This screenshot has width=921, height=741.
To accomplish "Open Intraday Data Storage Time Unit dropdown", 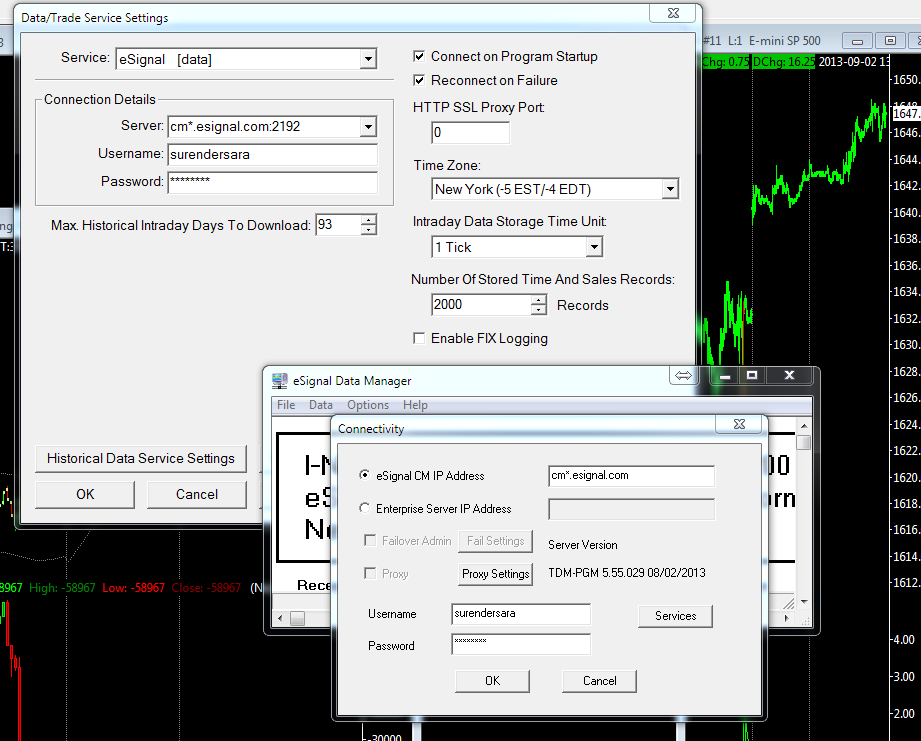I will point(594,247).
